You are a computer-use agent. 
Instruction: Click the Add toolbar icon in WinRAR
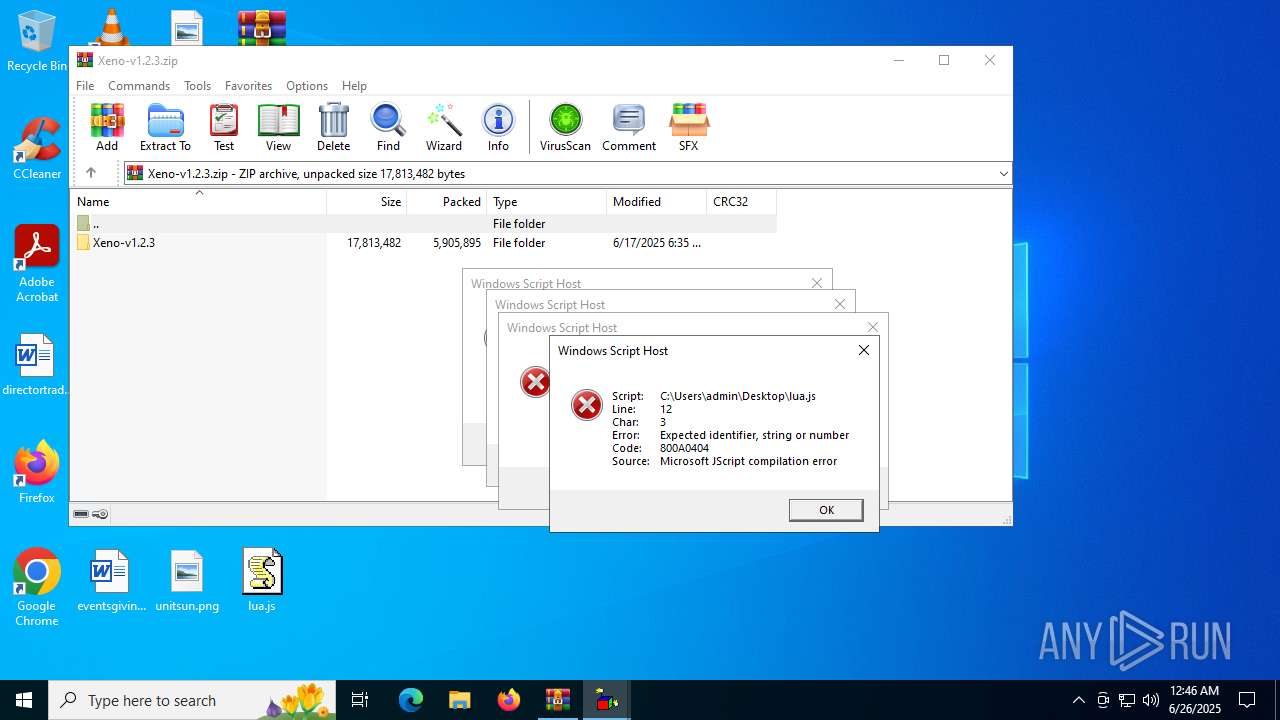pyautogui.click(x=107, y=127)
